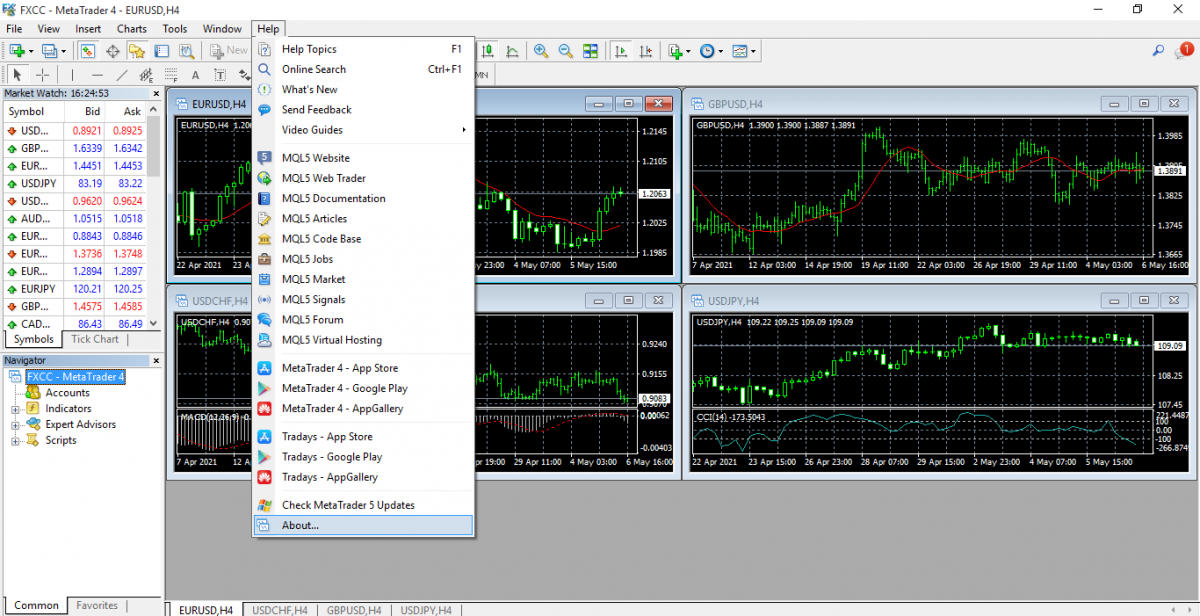Click the Zoom Out magnifier icon
Image resolution: width=1200 pixels, height=616 pixels.
tap(566, 50)
